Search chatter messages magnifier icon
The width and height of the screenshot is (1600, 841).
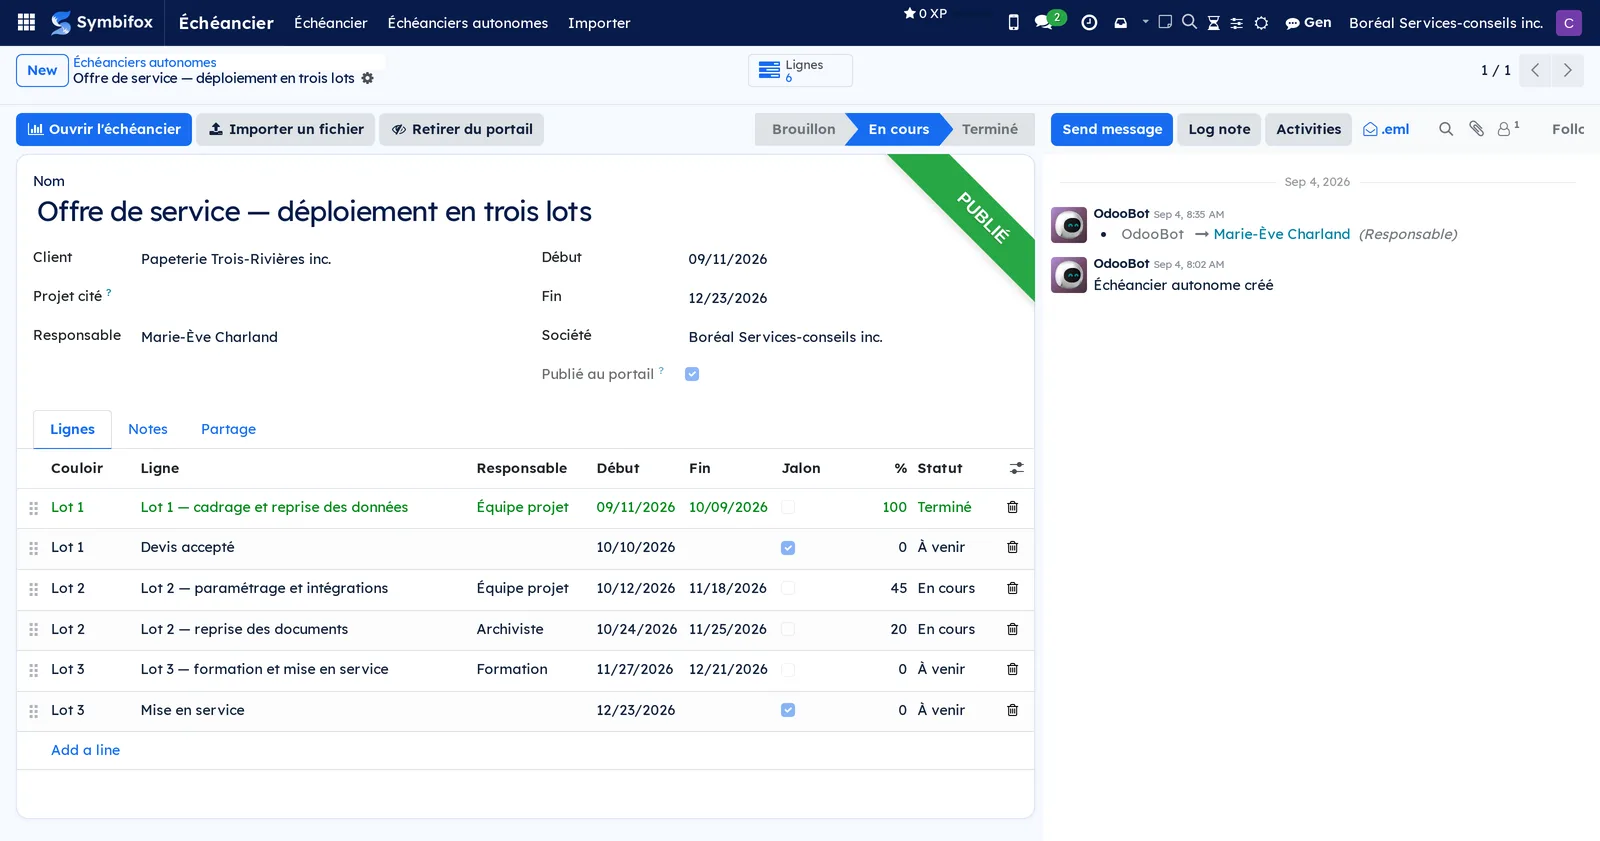click(x=1446, y=129)
